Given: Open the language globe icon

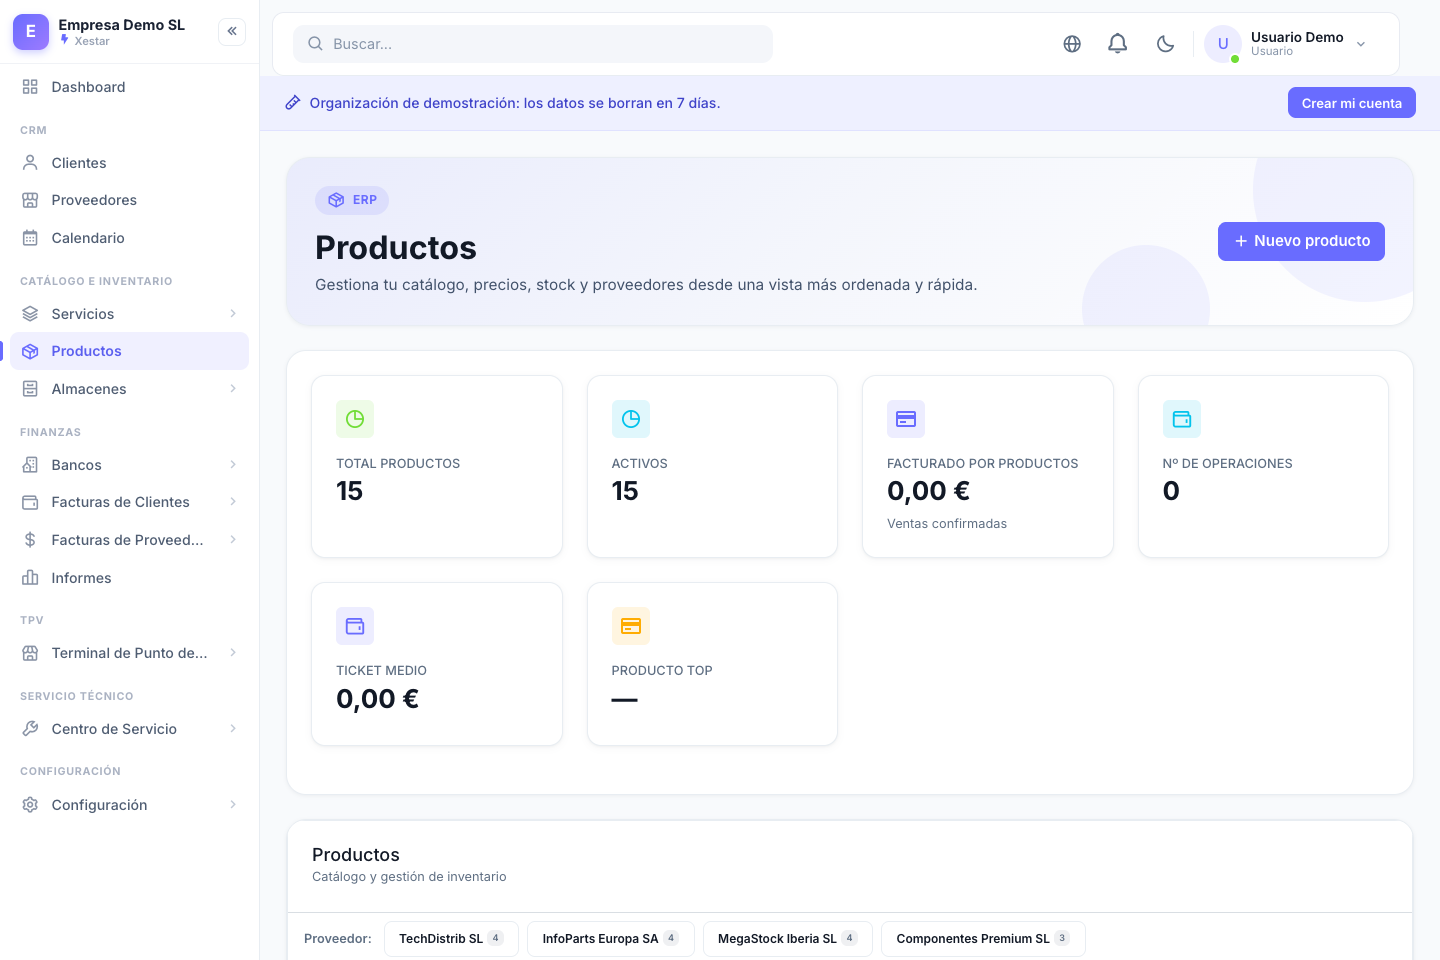Looking at the screenshot, I should click(1072, 44).
